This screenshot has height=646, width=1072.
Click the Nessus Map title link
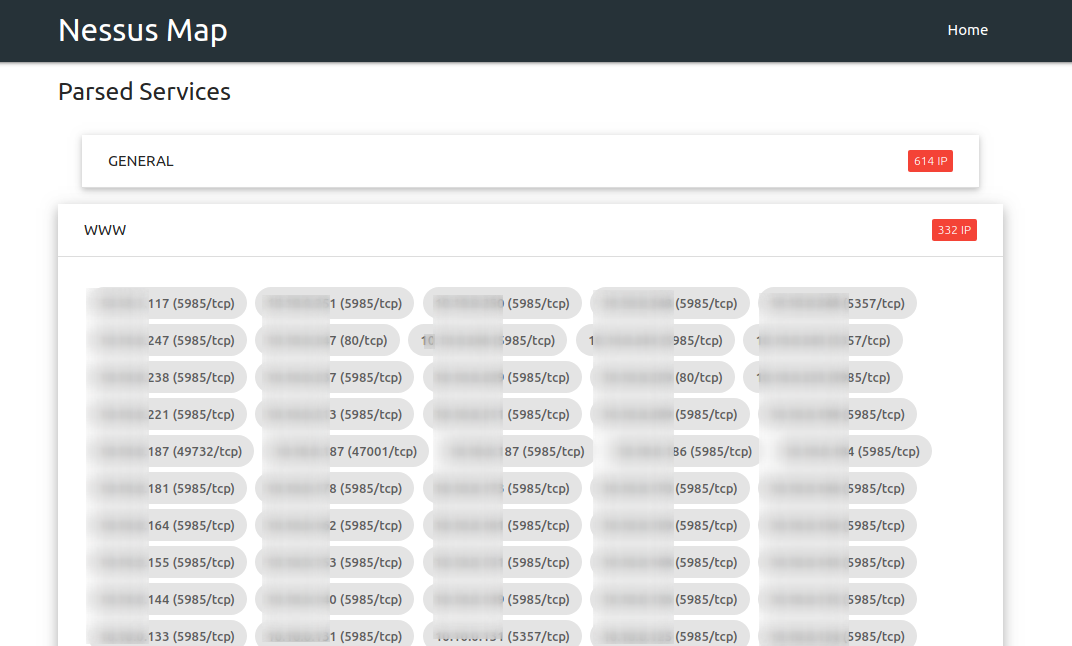142,30
